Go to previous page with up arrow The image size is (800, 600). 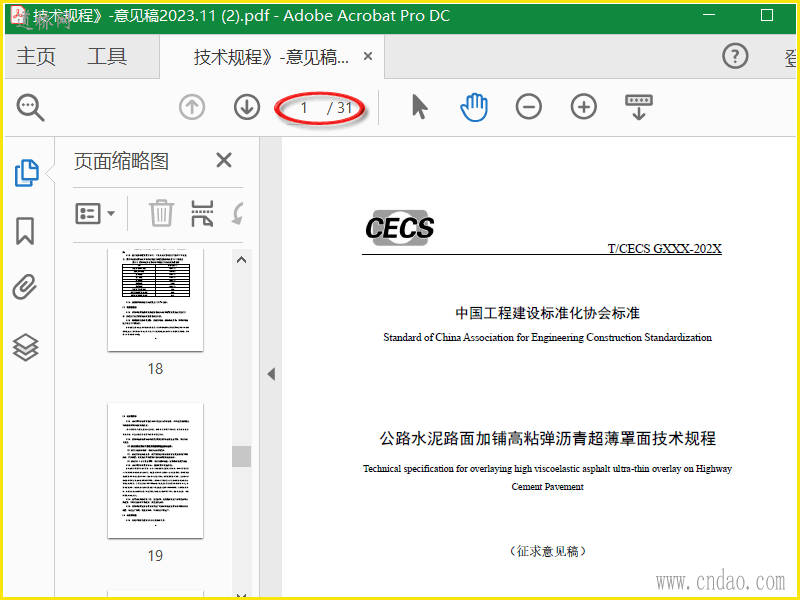tap(192, 108)
